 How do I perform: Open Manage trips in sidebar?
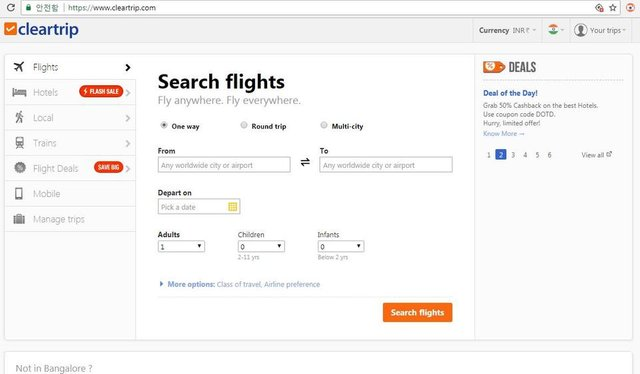coord(70,219)
